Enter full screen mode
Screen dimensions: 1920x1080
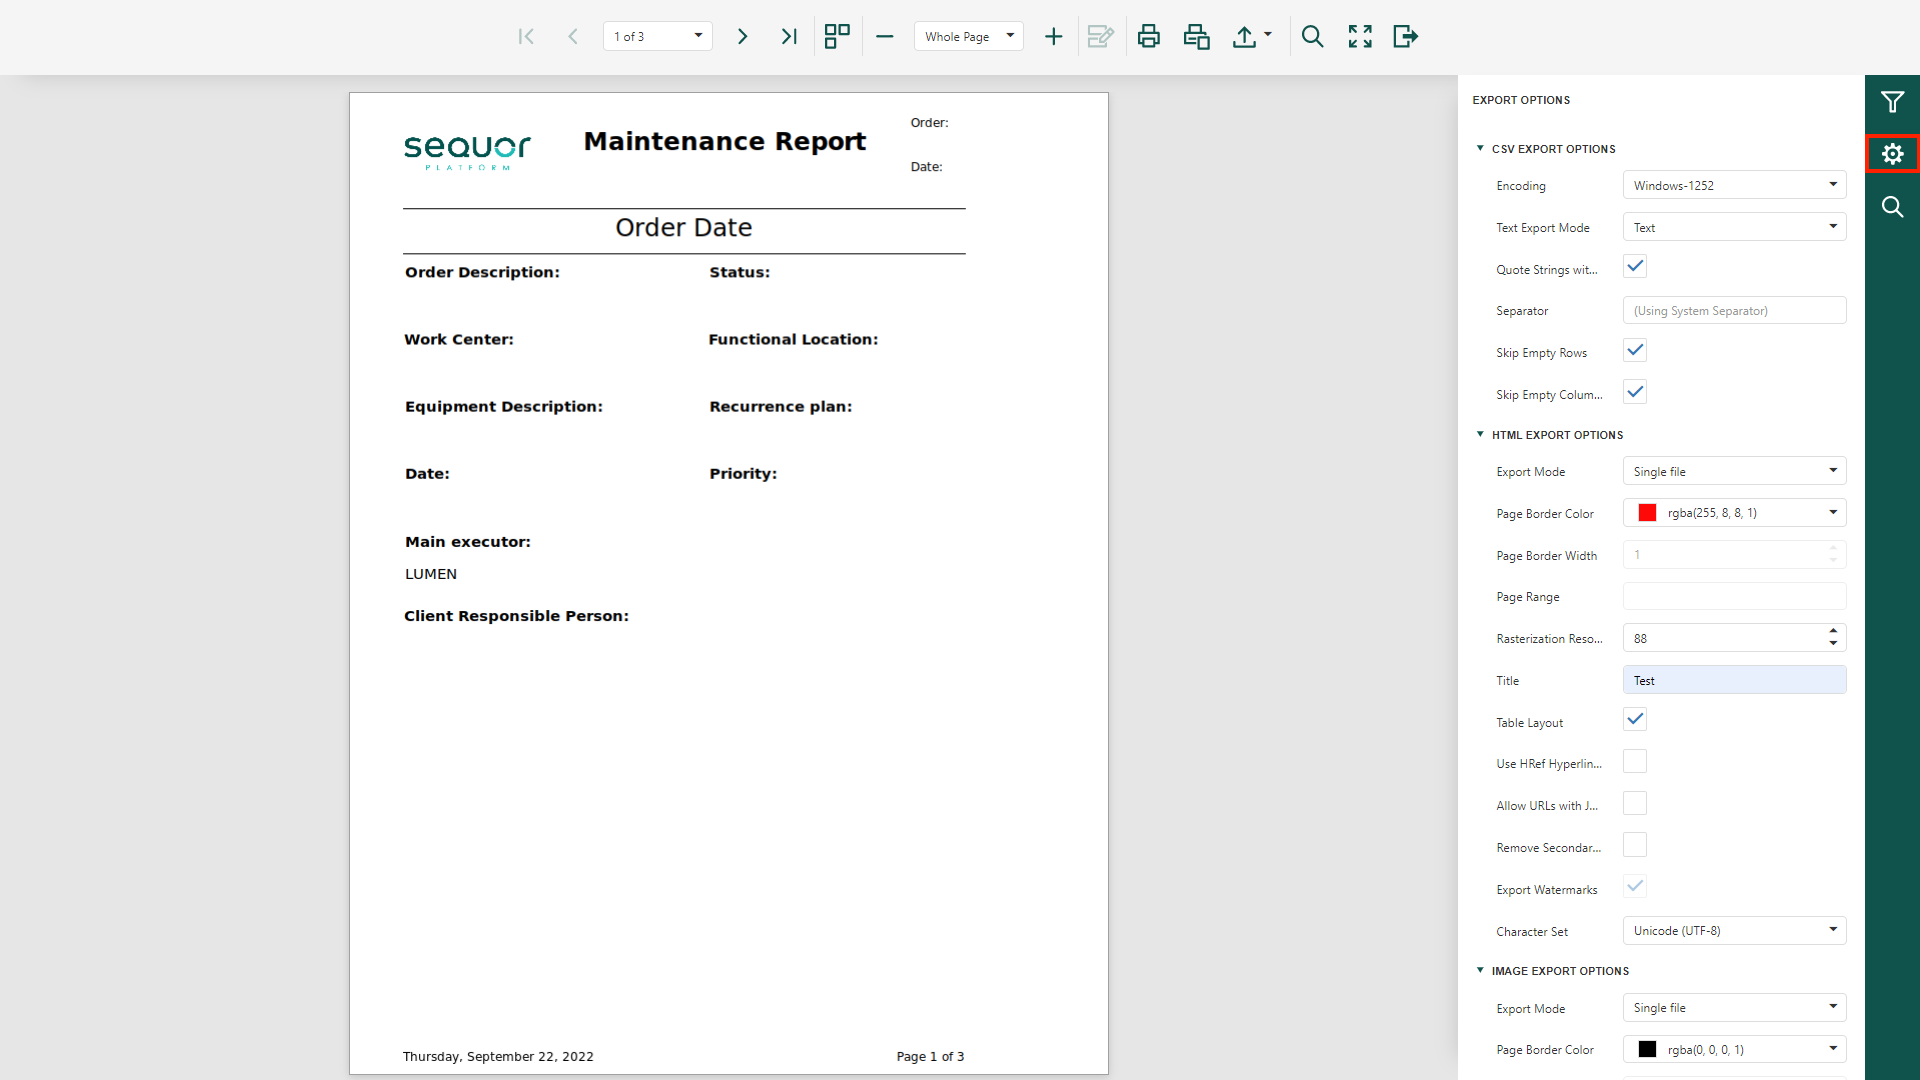[x=1360, y=37]
